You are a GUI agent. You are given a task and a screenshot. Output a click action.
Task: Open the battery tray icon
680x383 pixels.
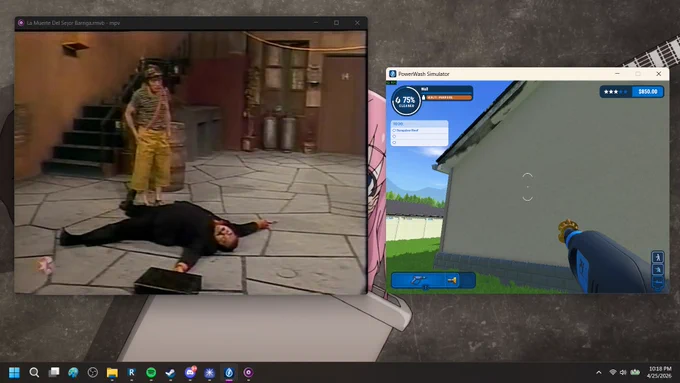coord(635,372)
